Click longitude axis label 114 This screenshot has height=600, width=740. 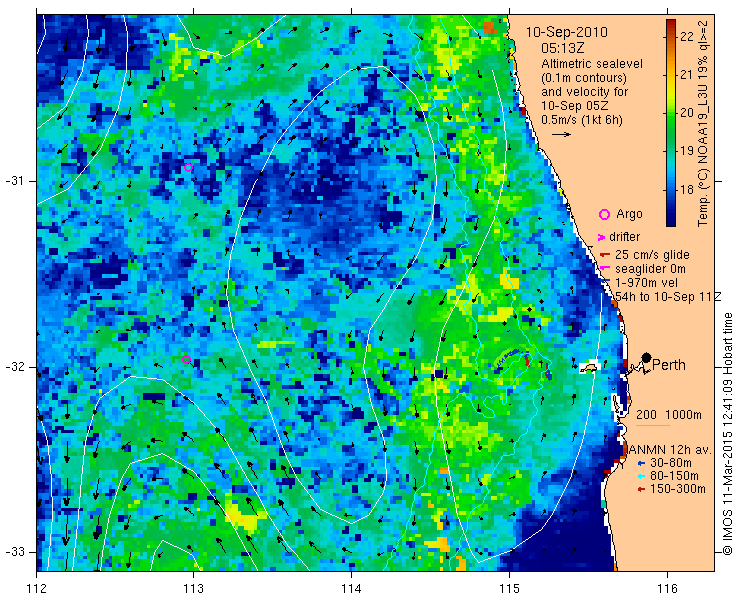pyautogui.click(x=351, y=589)
